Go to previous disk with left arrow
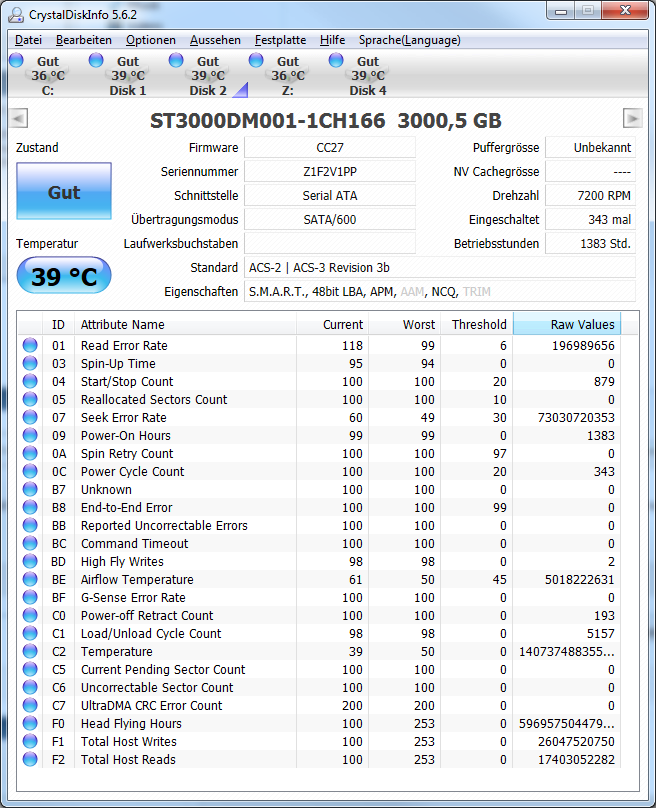Screen dimensions: 656x808 [x=19, y=119]
